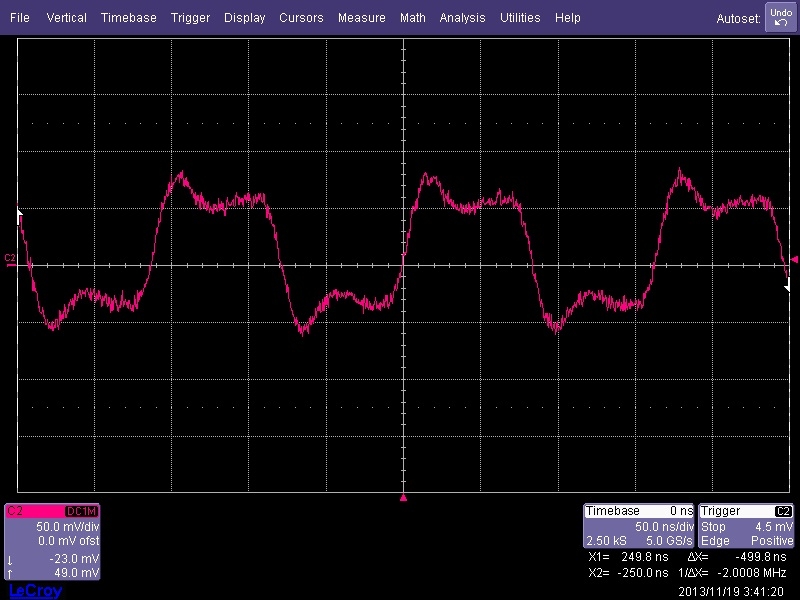Click the trigger delay marker below grid
The height and width of the screenshot is (600, 800).
coord(403,497)
